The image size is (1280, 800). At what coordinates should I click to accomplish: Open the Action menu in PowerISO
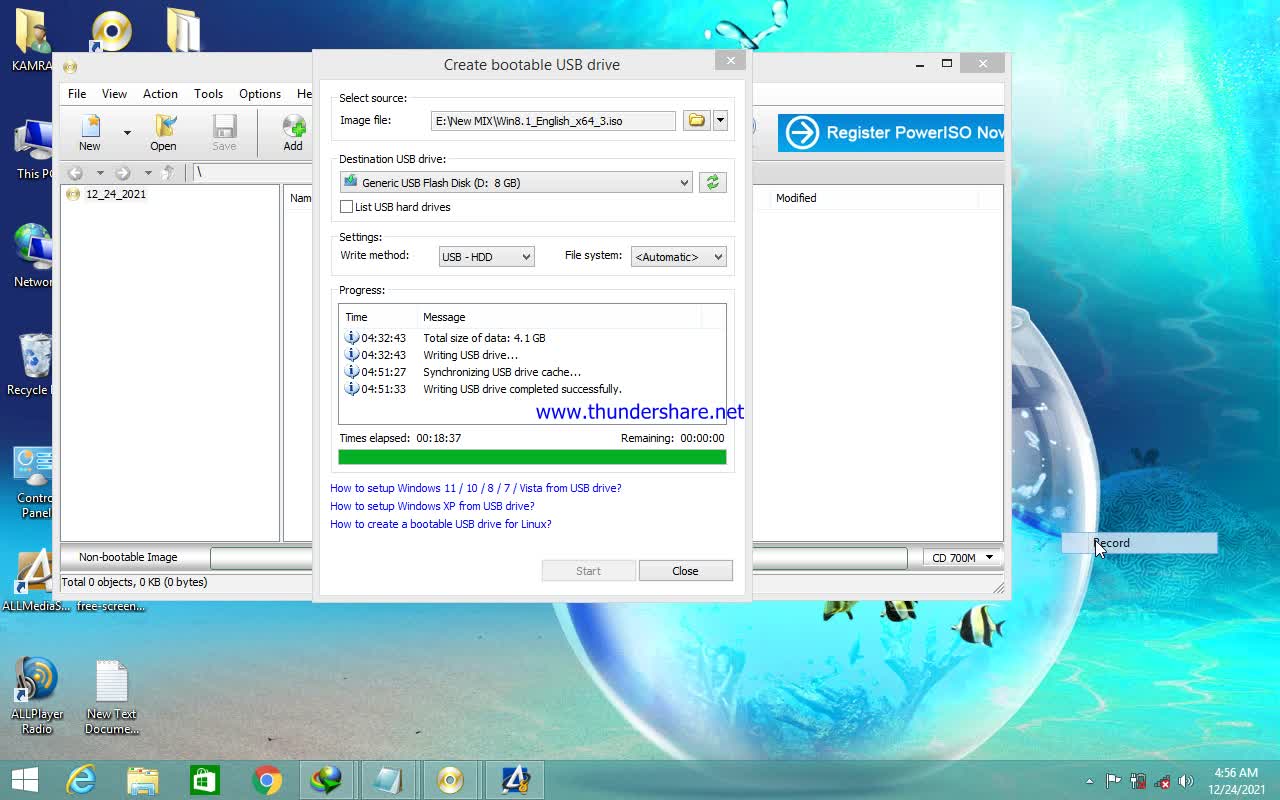pos(160,93)
